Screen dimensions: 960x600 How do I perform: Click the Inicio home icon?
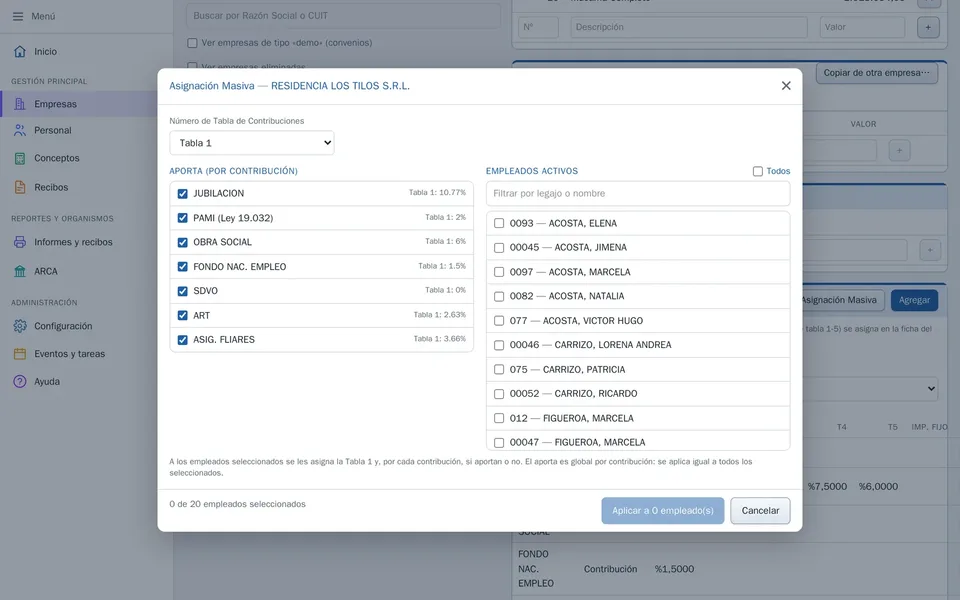[20, 51]
